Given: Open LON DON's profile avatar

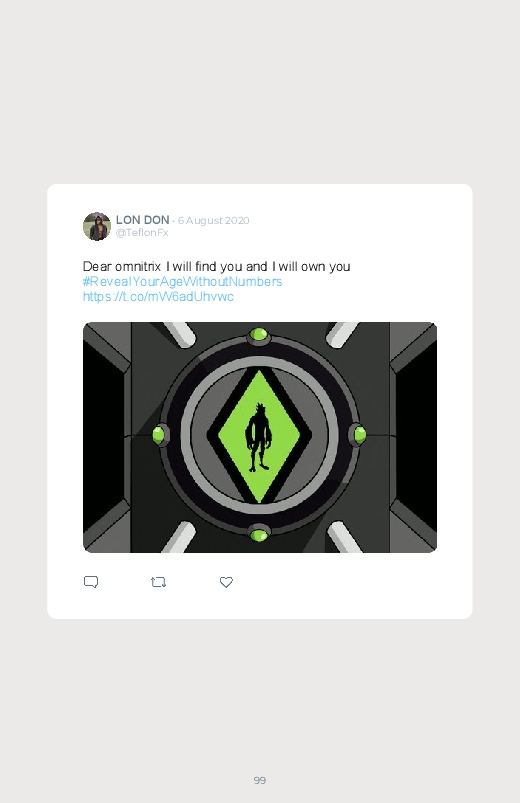Looking at the screenshot, I should pos(97,226).
